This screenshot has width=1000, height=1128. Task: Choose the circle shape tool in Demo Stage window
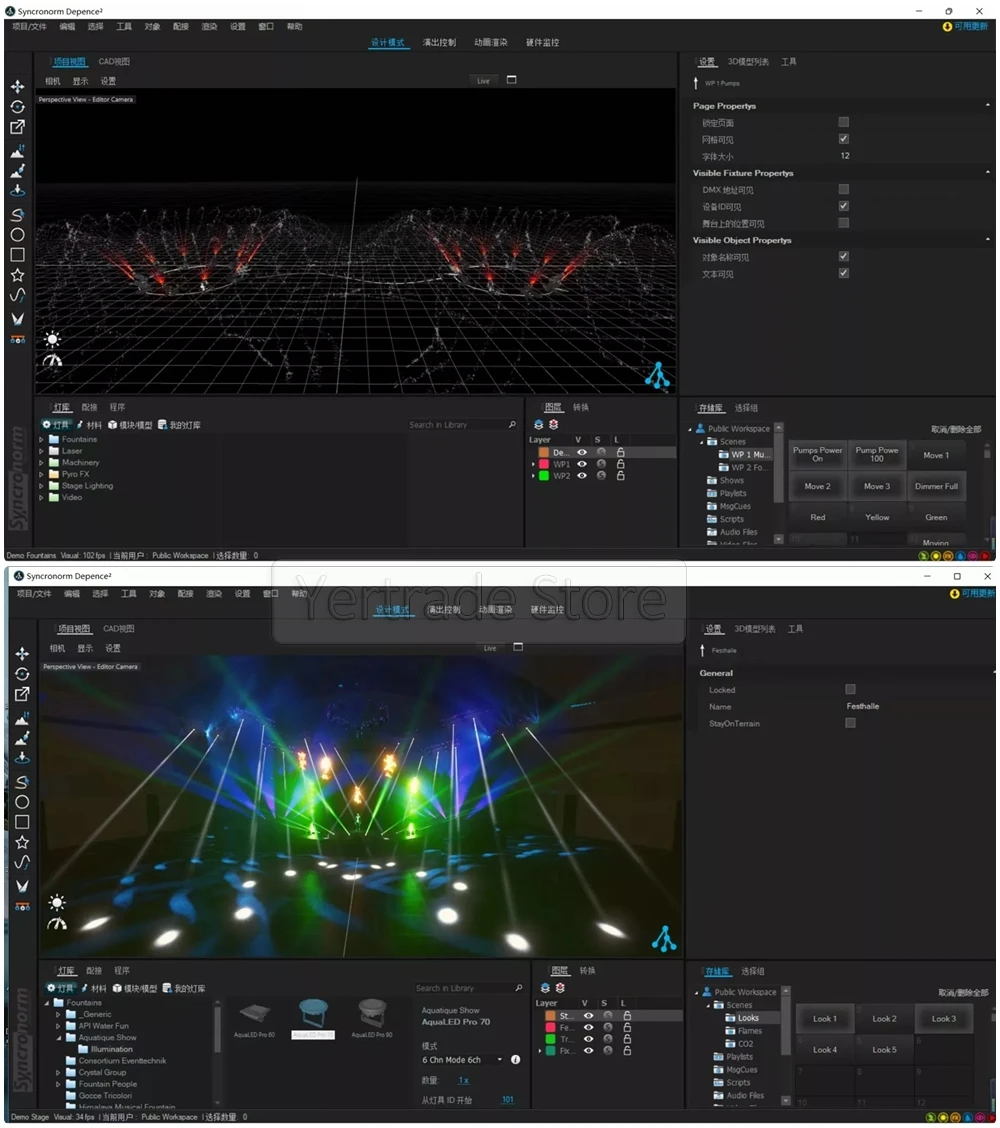[x=22, y=801]
